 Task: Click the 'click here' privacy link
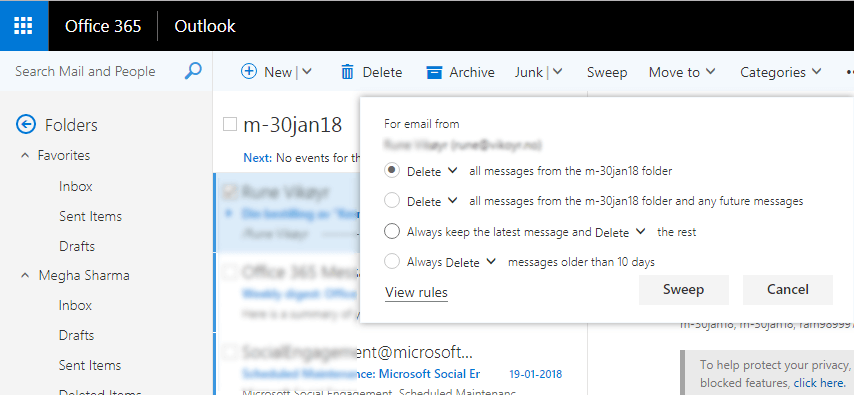[x=820, y=383]
